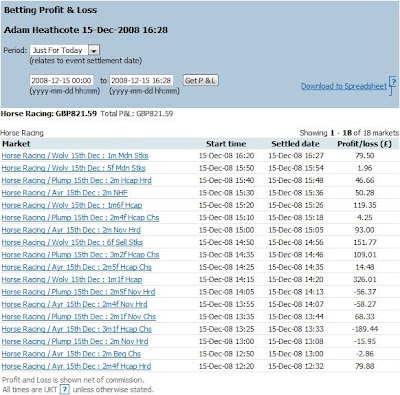Open Plump 15th Dec 2m Nov Hrd market
Screen dimensions: 400x395
75,341
